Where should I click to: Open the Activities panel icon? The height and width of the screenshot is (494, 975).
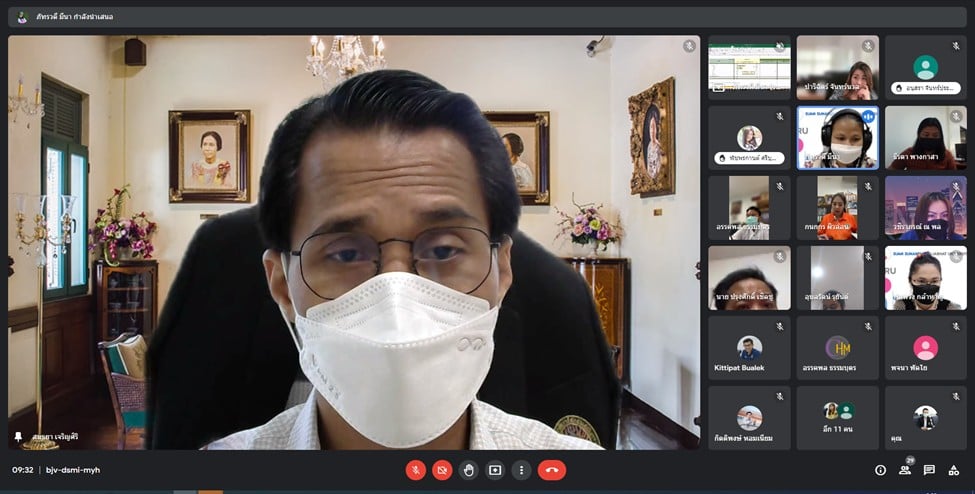coord(954,470)
